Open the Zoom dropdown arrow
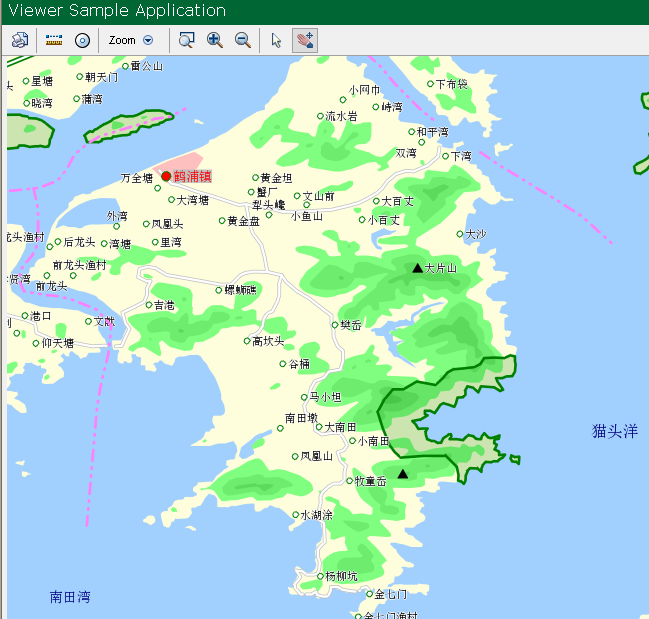Screen dimensions: 649x619 click(148, 40)
